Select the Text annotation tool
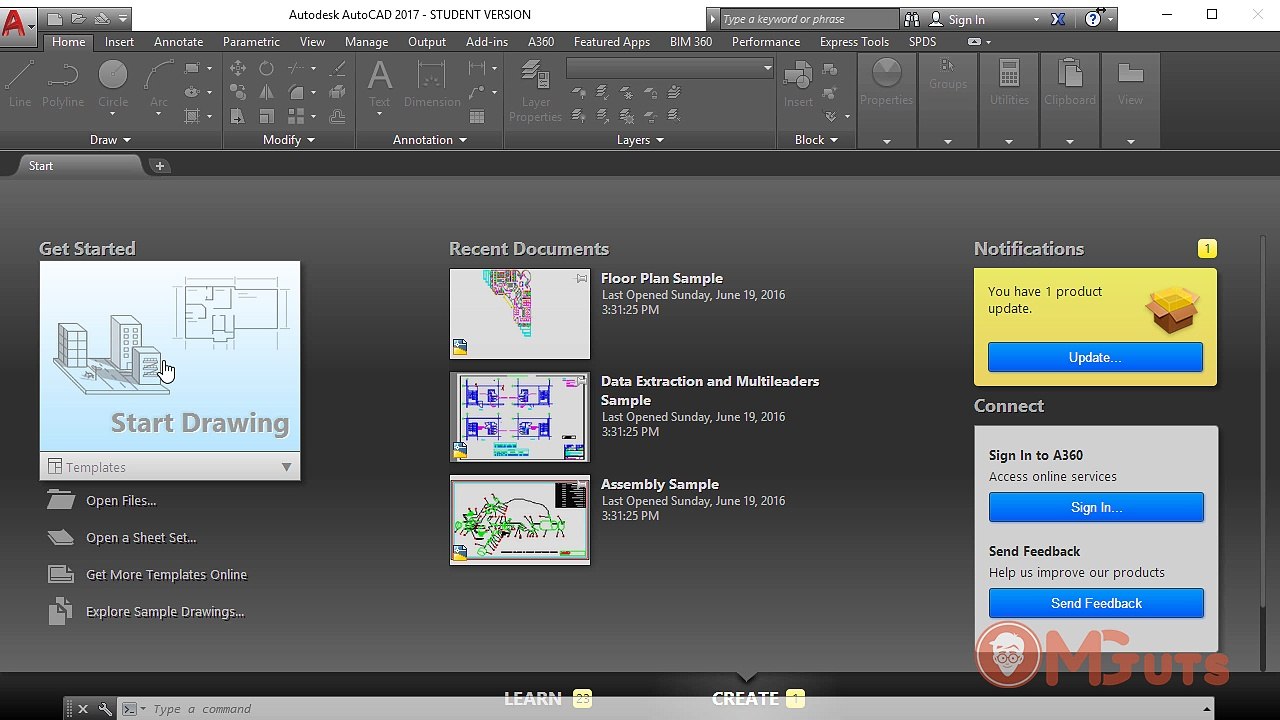This screenshot has height=720, width=1280. (x=380, y=84)
